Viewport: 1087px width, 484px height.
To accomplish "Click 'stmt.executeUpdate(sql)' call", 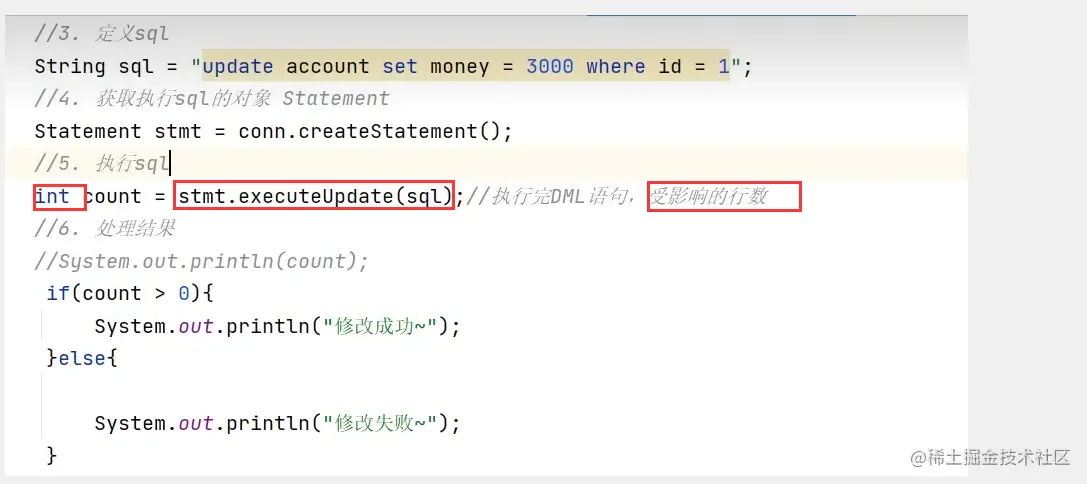I will pyautogui.click(x=315, y=197).
